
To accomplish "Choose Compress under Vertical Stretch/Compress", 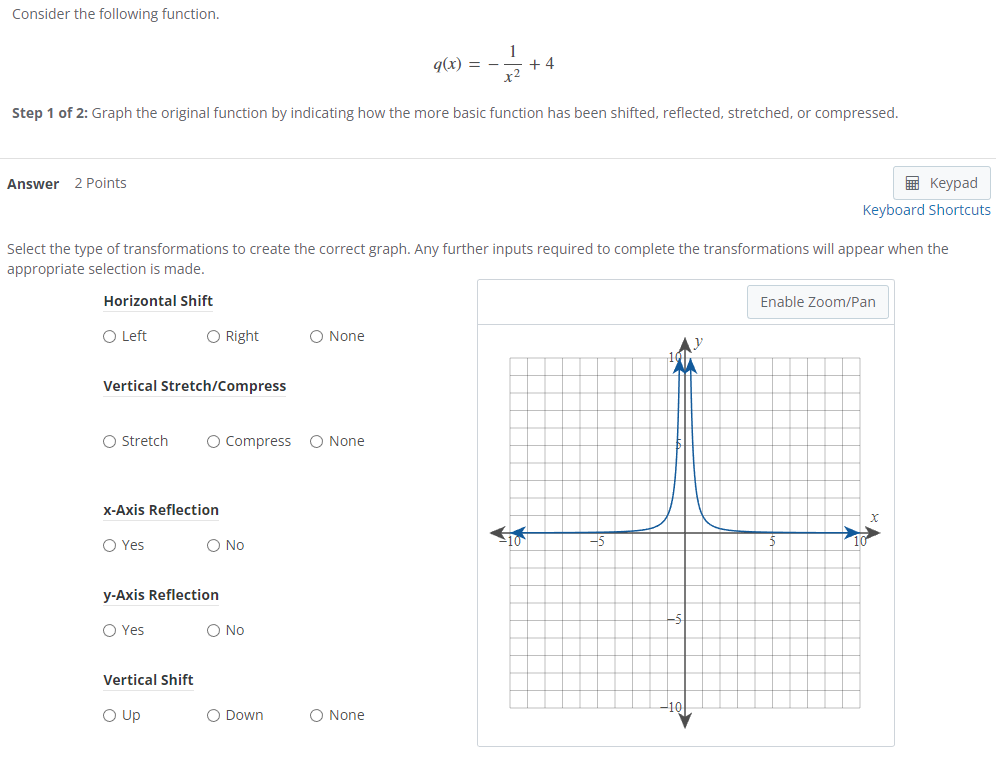I will click(x=212, y=441).
